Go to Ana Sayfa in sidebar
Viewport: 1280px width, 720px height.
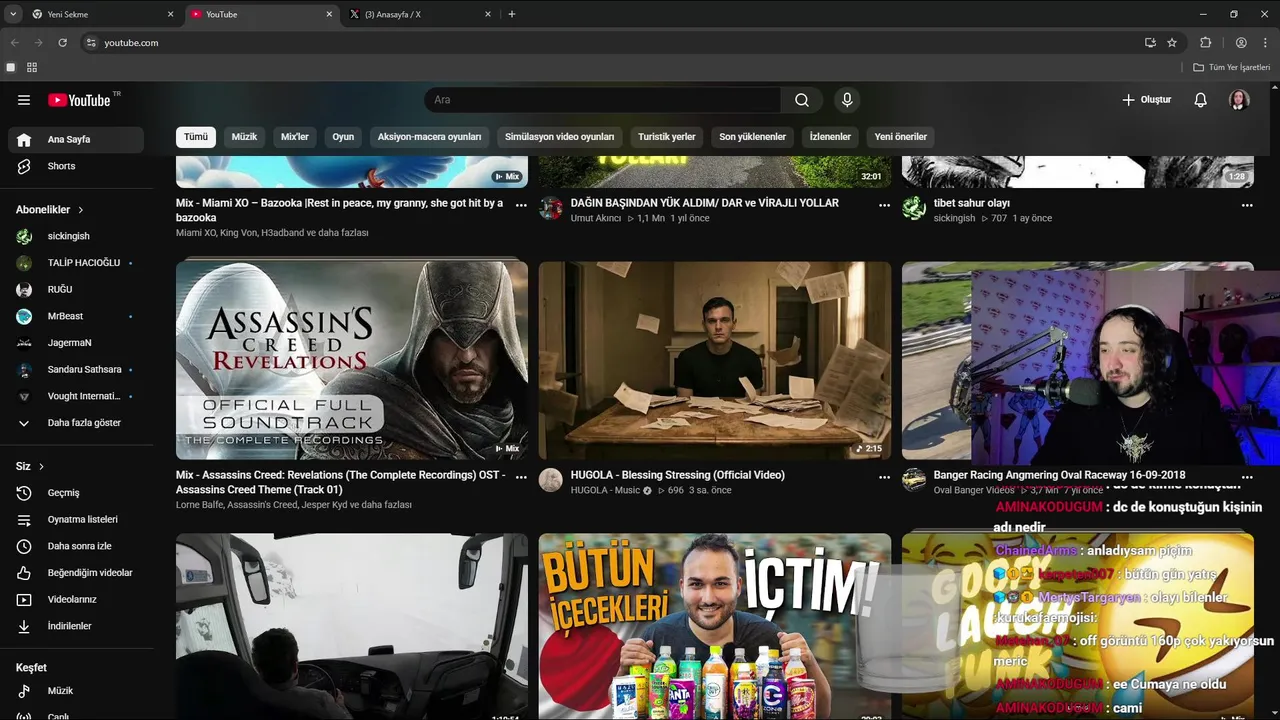tap(76, 140)
